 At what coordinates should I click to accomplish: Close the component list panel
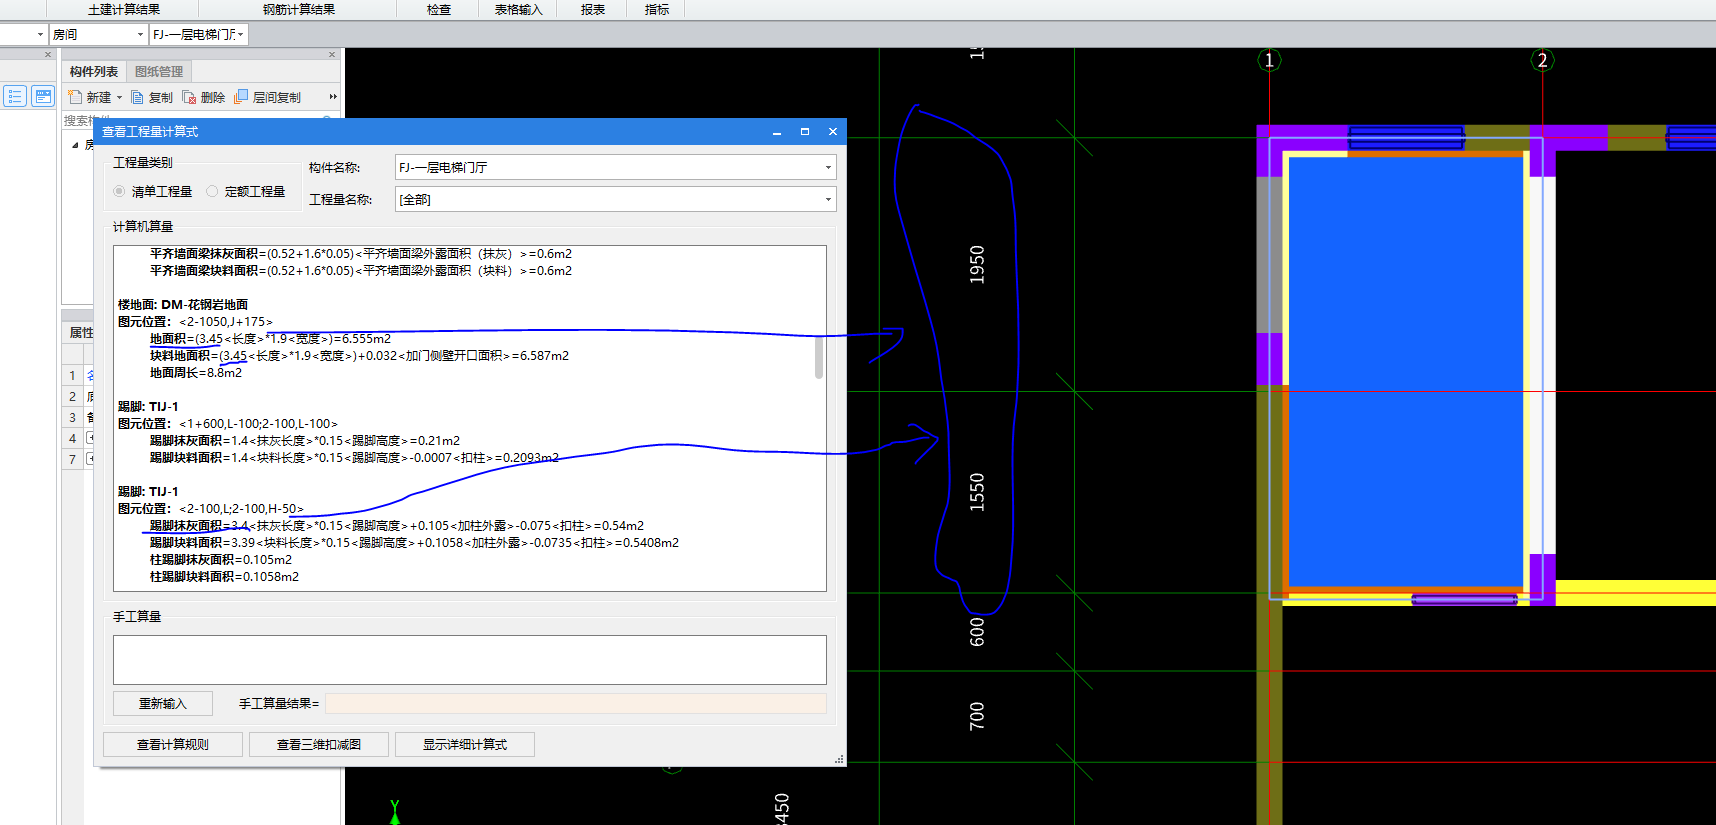pyautogui.click(x=332, y=55)
